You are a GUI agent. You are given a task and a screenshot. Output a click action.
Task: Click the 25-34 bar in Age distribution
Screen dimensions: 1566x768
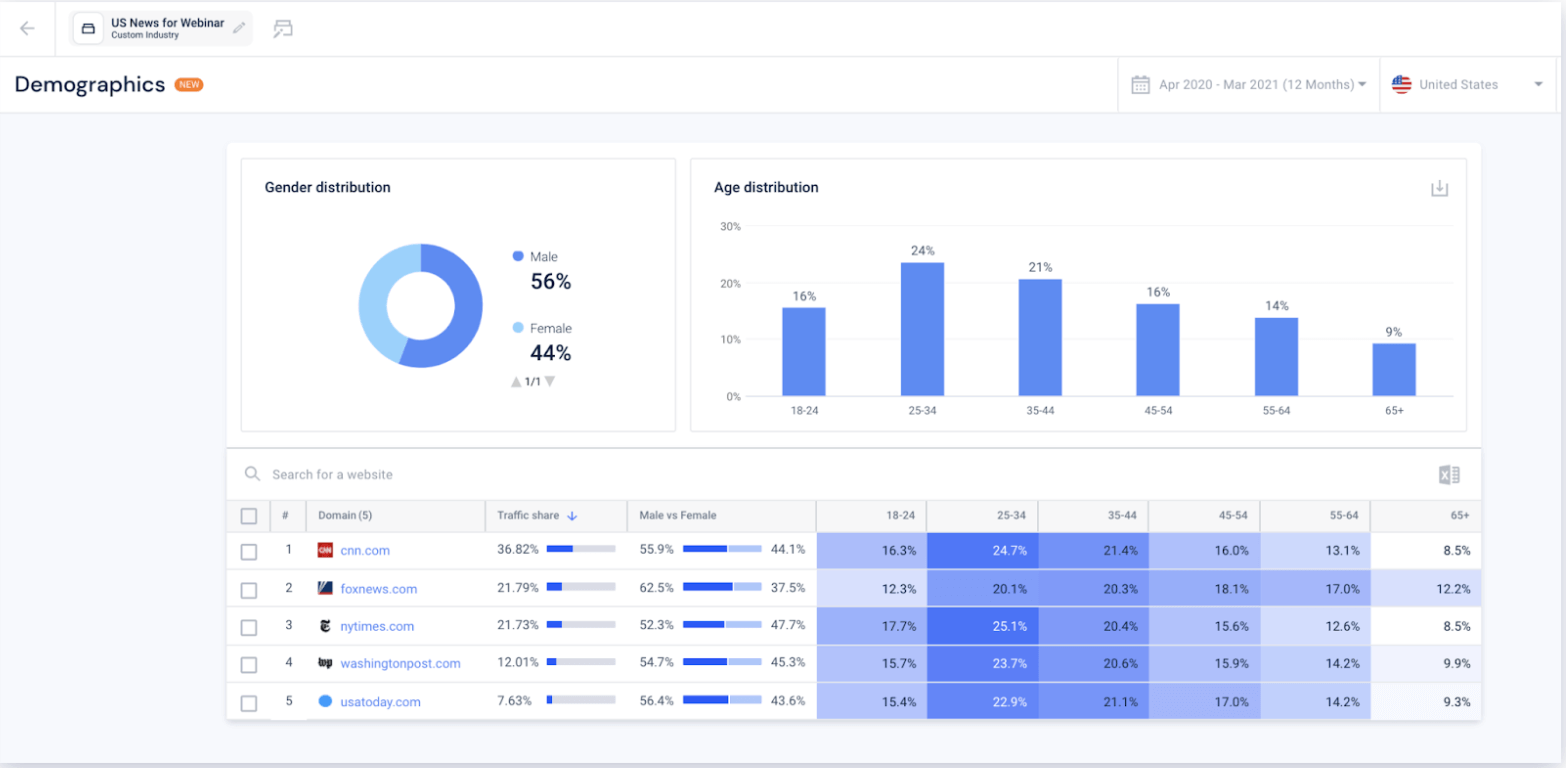click(x=922, y=329)
